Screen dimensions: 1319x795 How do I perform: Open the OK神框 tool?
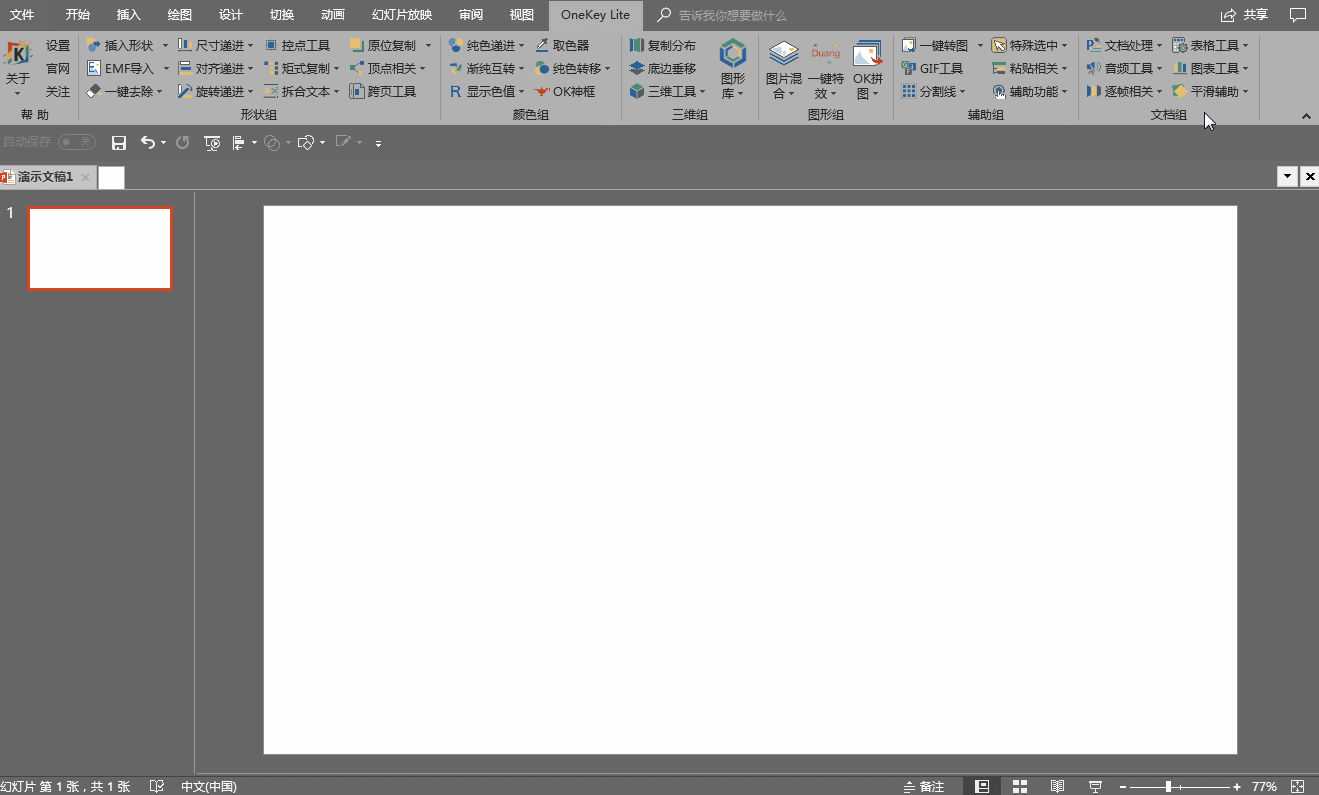coord(565,92)
